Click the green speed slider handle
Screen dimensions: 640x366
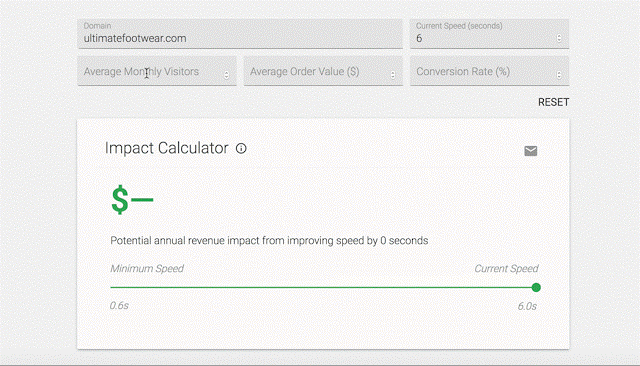point(536,288)
